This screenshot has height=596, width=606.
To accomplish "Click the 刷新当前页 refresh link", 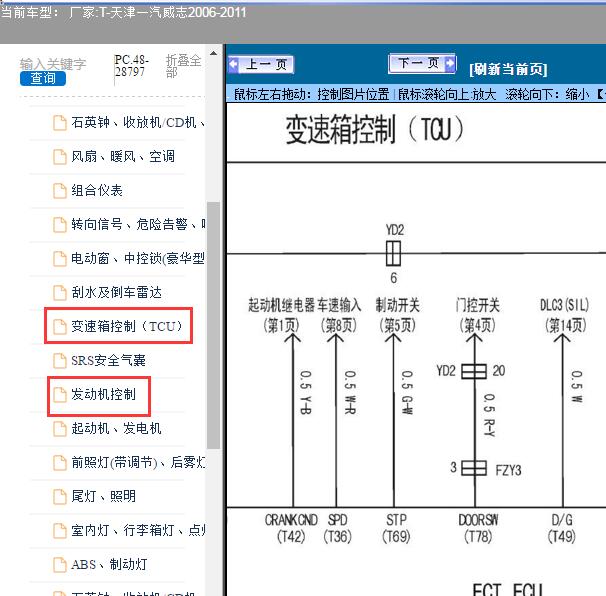I will click(x=508, y=70).
